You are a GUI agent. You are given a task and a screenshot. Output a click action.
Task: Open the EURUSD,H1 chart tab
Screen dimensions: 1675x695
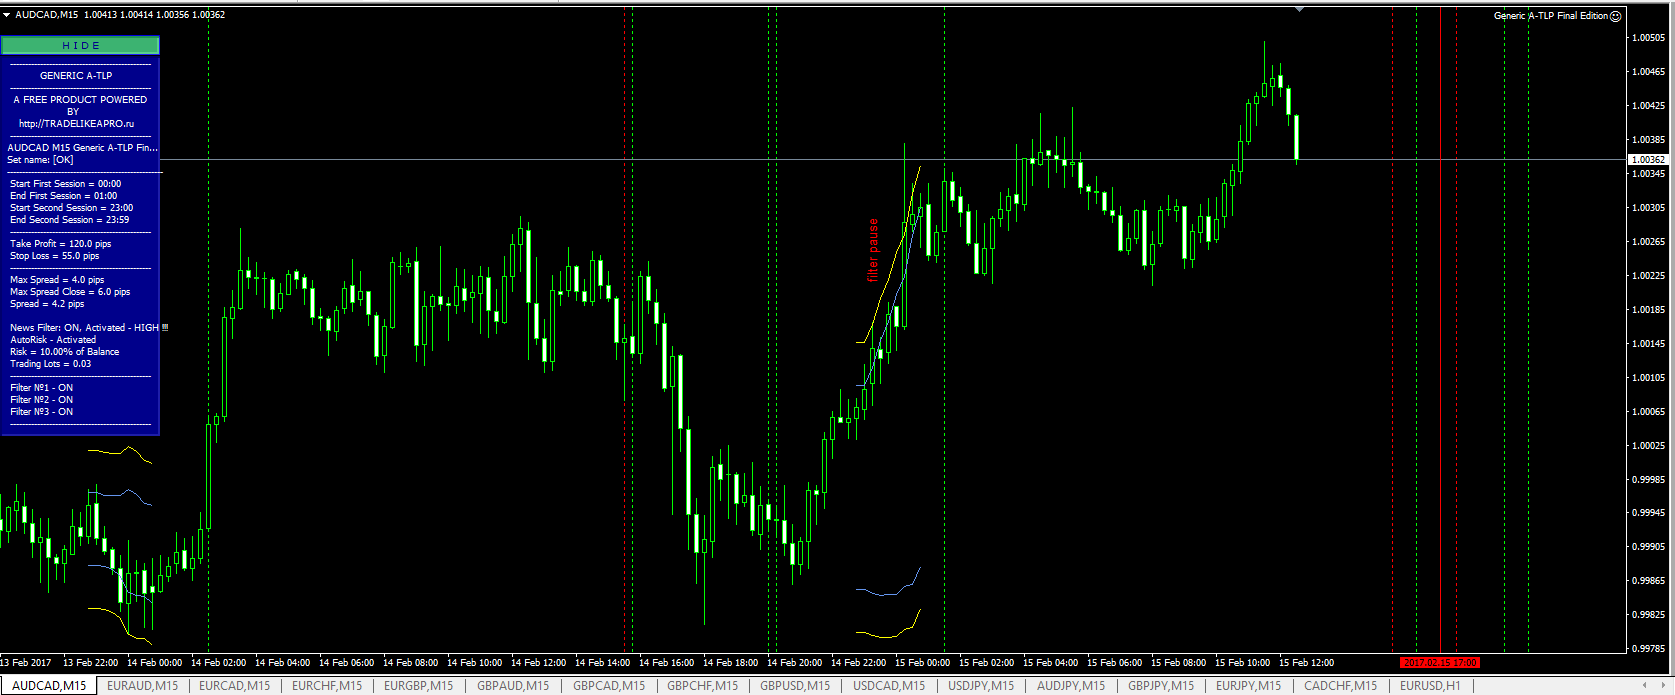1430,686
